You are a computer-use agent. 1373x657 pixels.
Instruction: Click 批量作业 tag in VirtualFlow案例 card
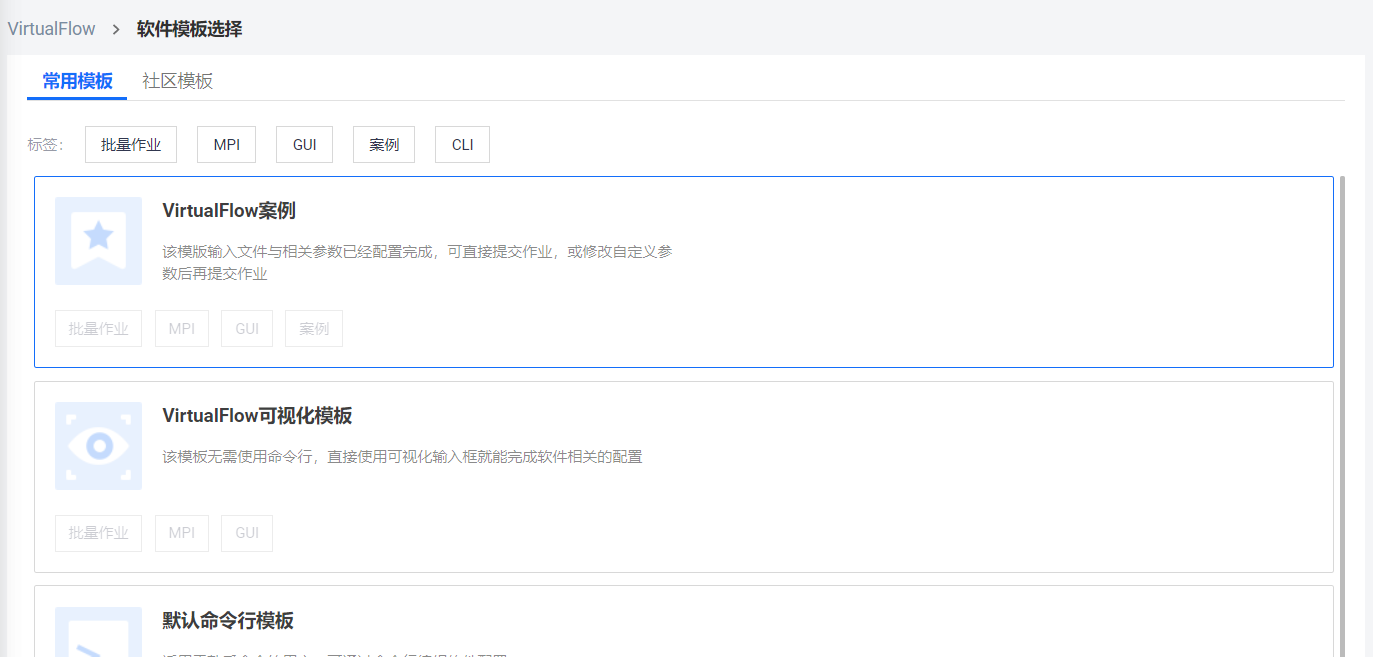[98, 328]
